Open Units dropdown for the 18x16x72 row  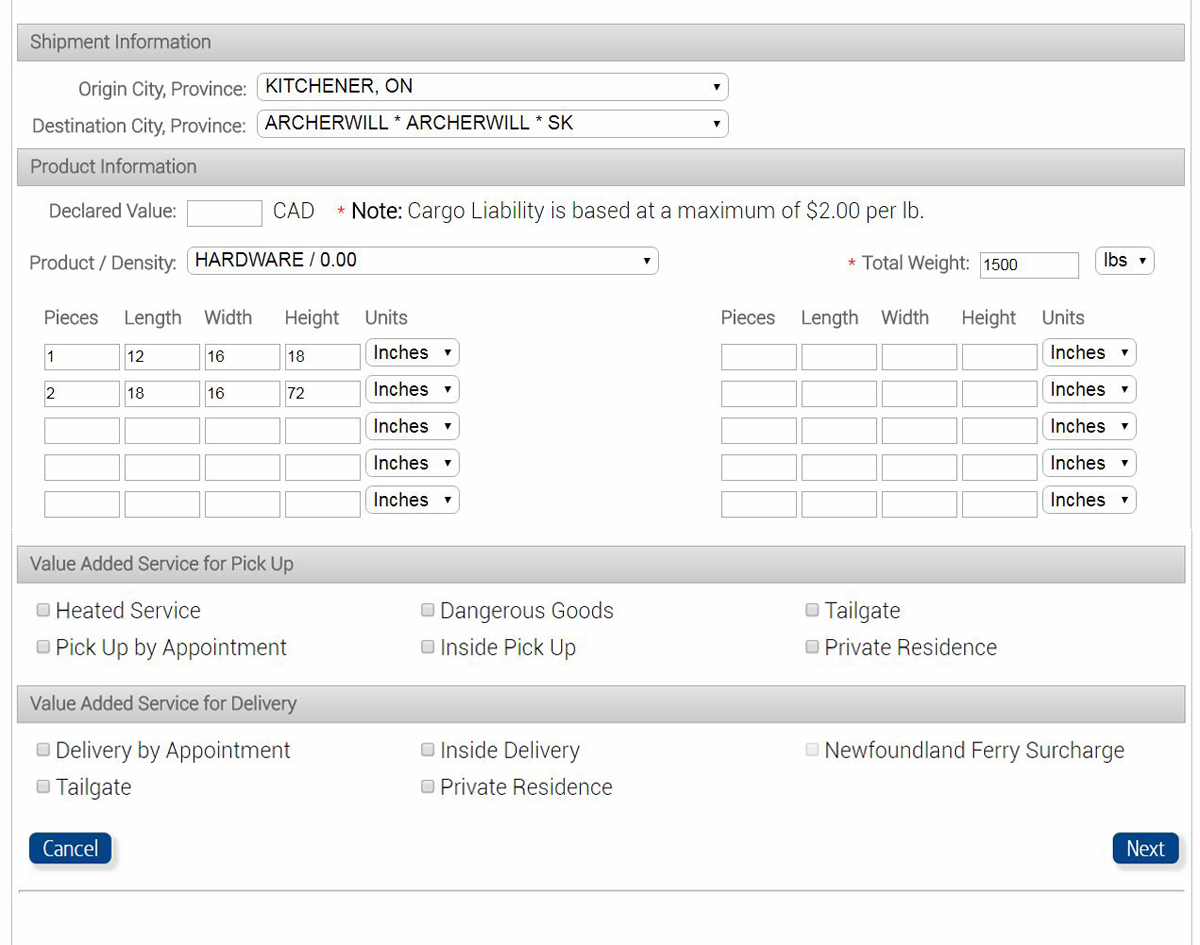click(x=412, y=390)
